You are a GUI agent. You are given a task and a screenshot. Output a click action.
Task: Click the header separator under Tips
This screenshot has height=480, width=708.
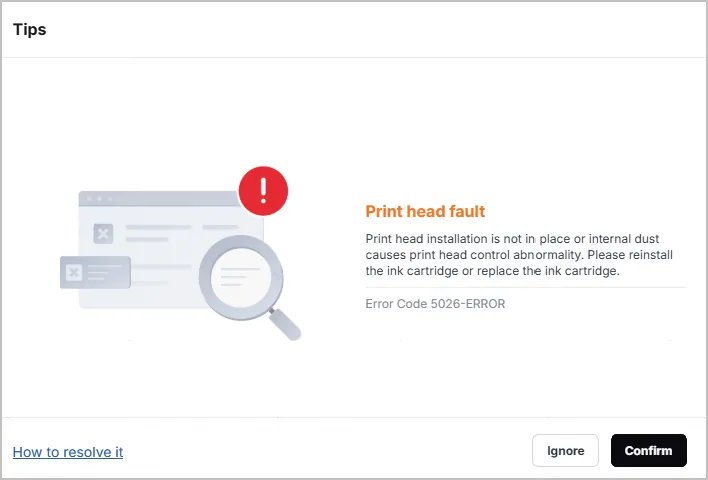tap(354, 57)
